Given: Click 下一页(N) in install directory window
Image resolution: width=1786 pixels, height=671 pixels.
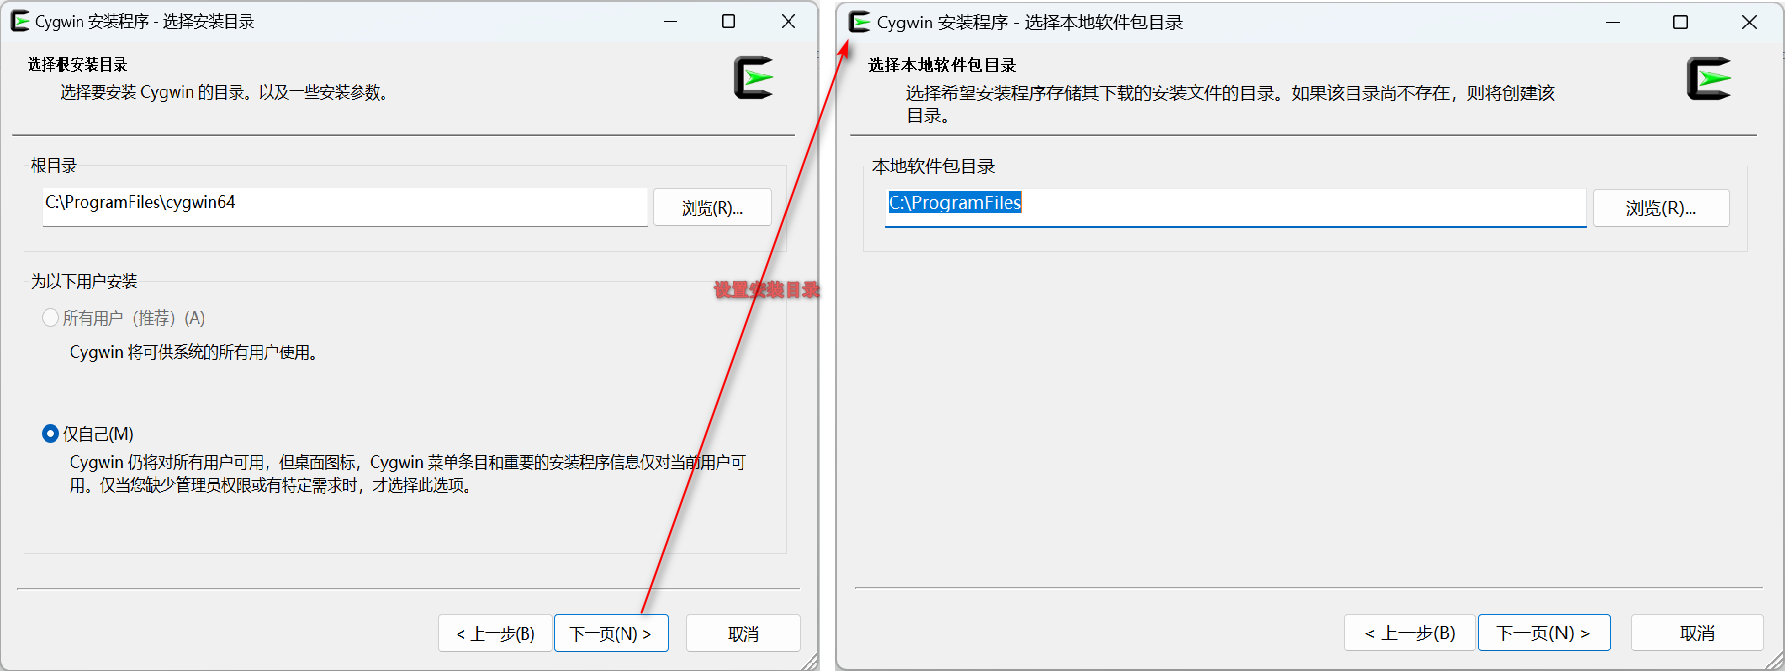Looking at the screenshot, I should point(611,634).
